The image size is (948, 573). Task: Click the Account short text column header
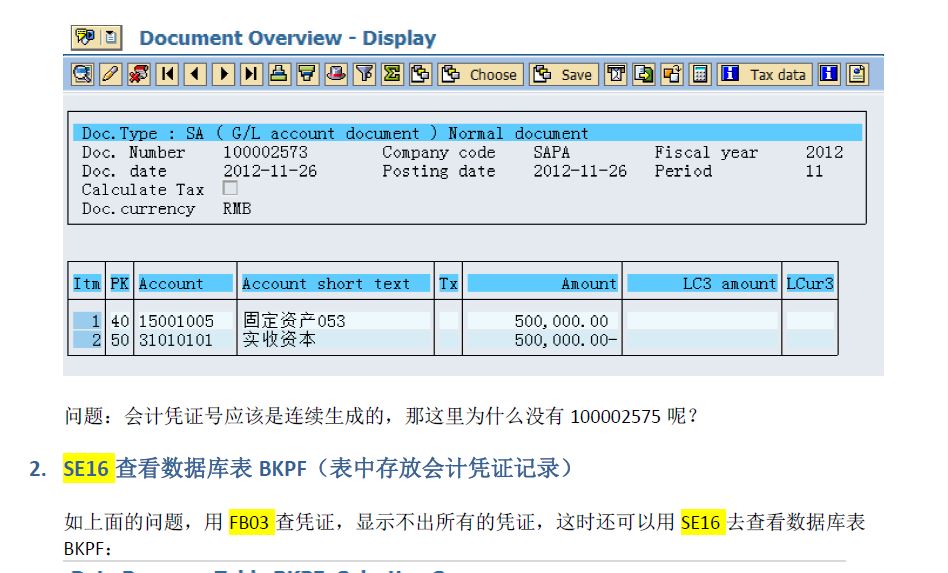(336, 283)
